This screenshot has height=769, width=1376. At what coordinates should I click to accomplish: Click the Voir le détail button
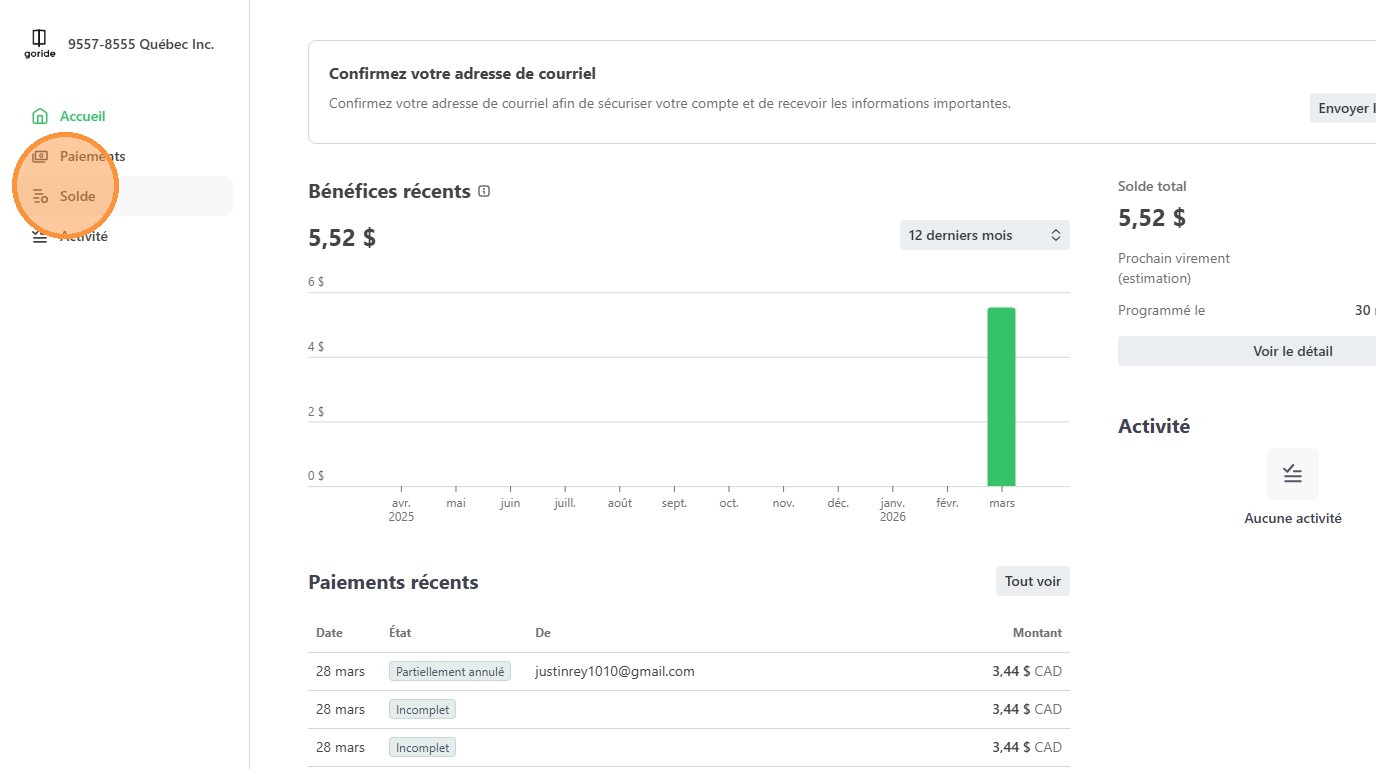pos(1292,351)
